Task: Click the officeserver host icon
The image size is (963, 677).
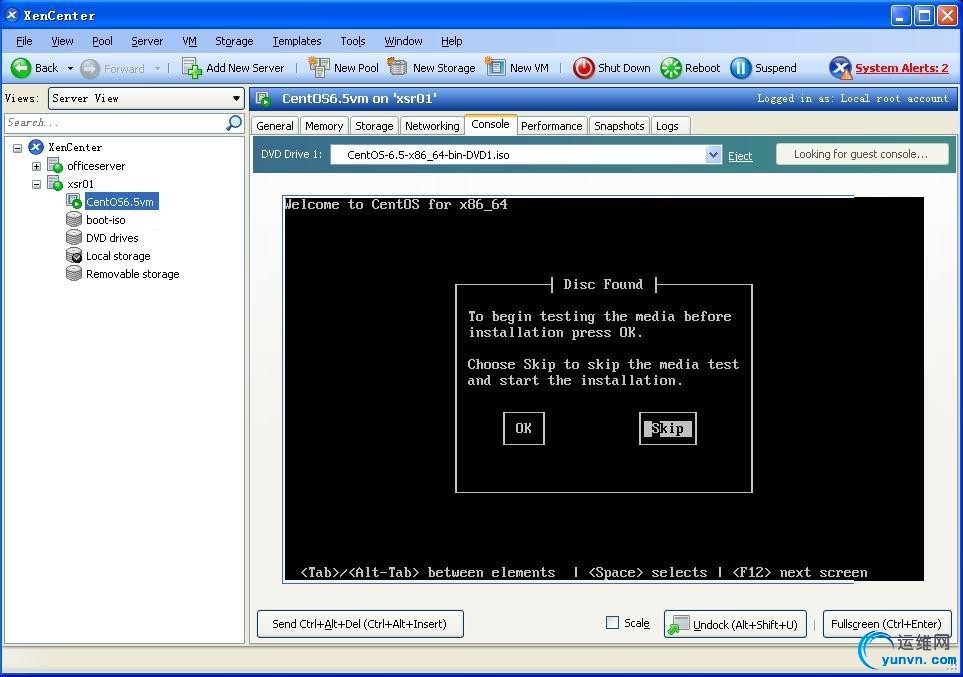Action: [55, 165]
